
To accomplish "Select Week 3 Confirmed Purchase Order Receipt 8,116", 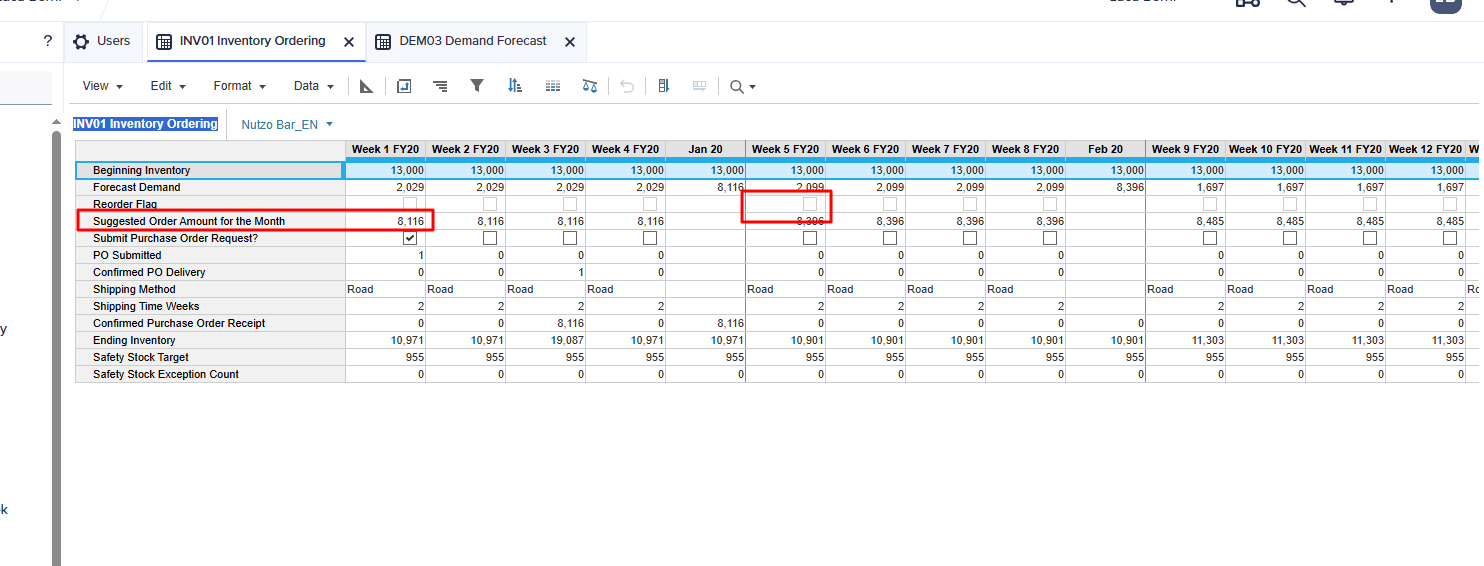I will [545, 323].
